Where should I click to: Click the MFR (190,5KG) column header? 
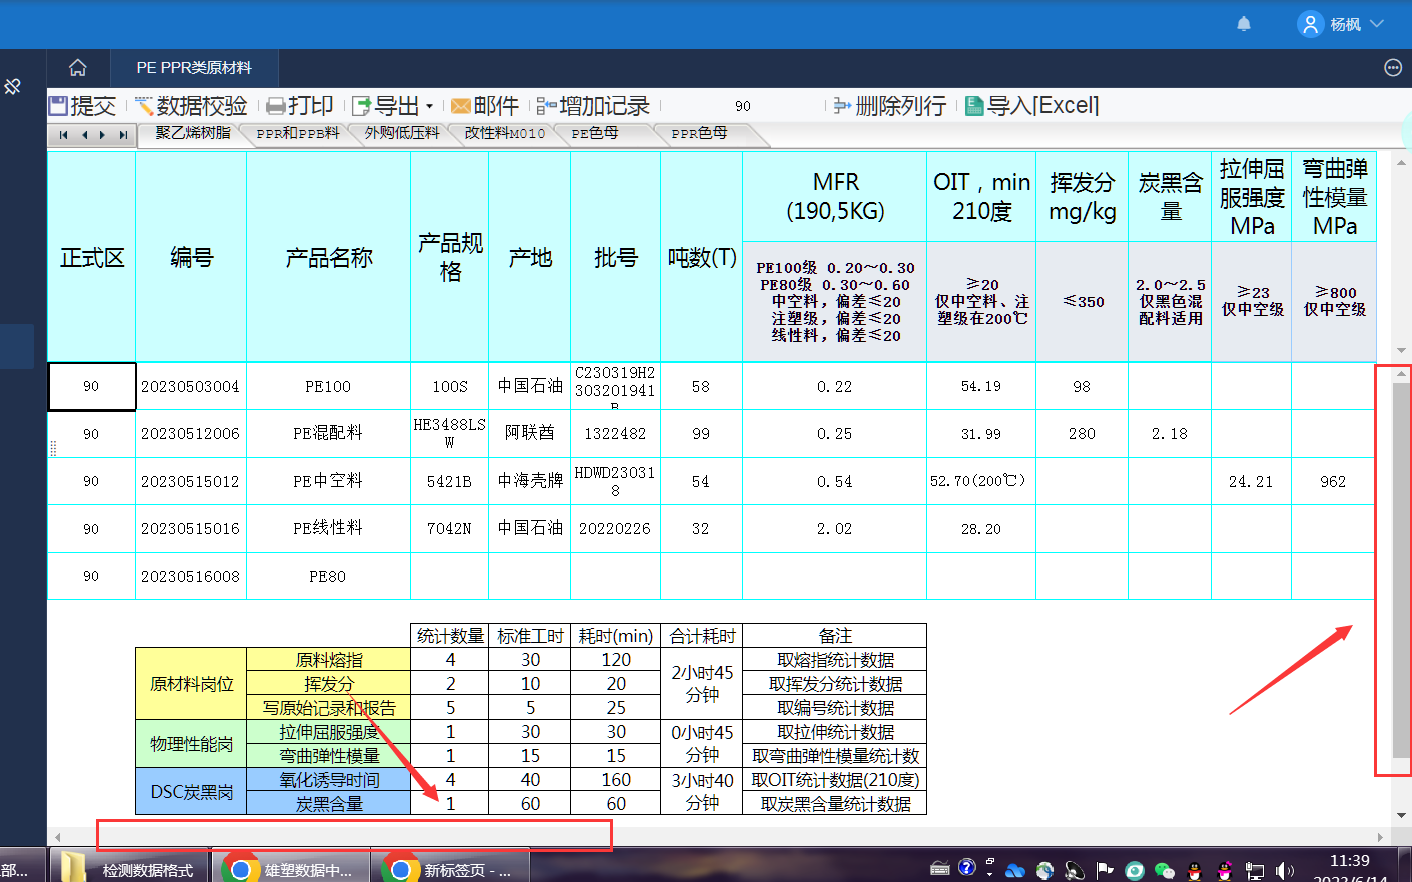tap(835, 196)
